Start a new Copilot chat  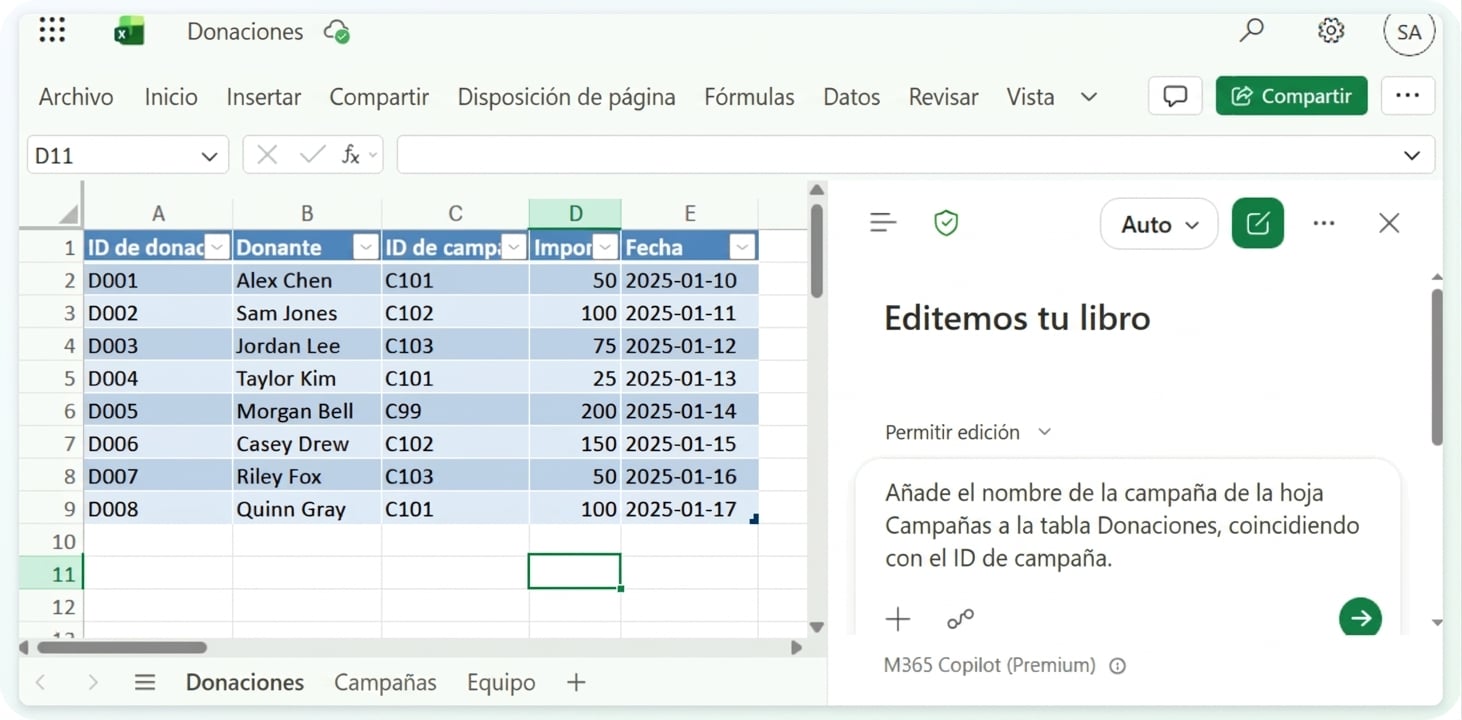(x=1258, y=223)
